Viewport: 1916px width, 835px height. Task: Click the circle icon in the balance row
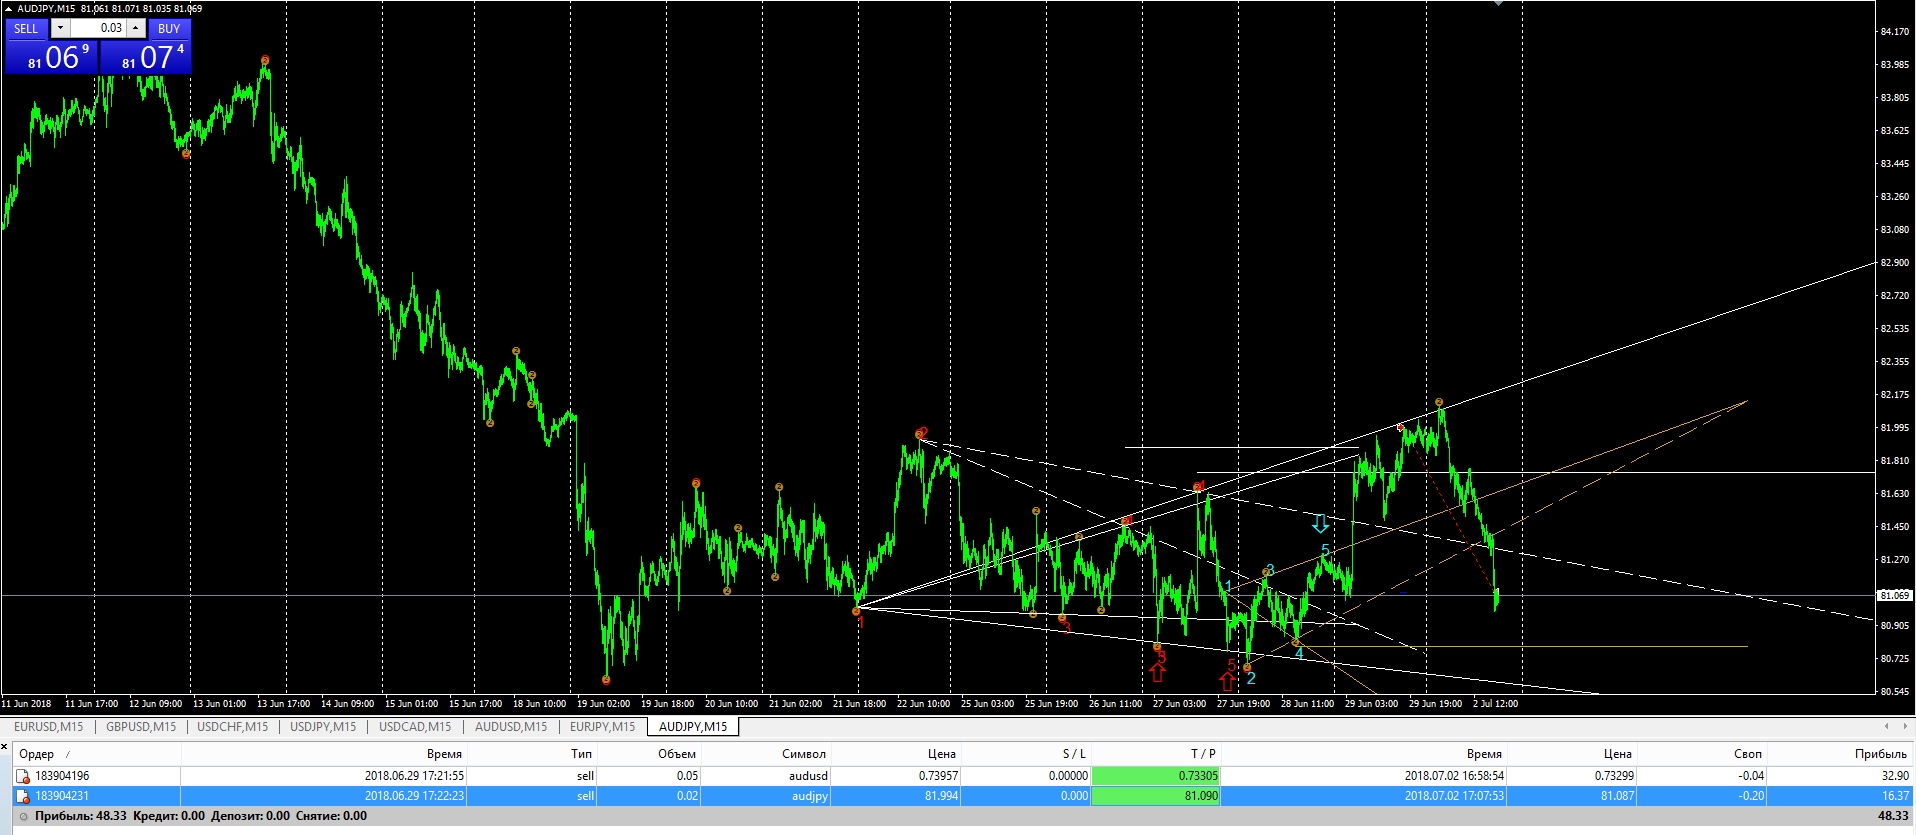pyautogui.click(x=24, y=816)
